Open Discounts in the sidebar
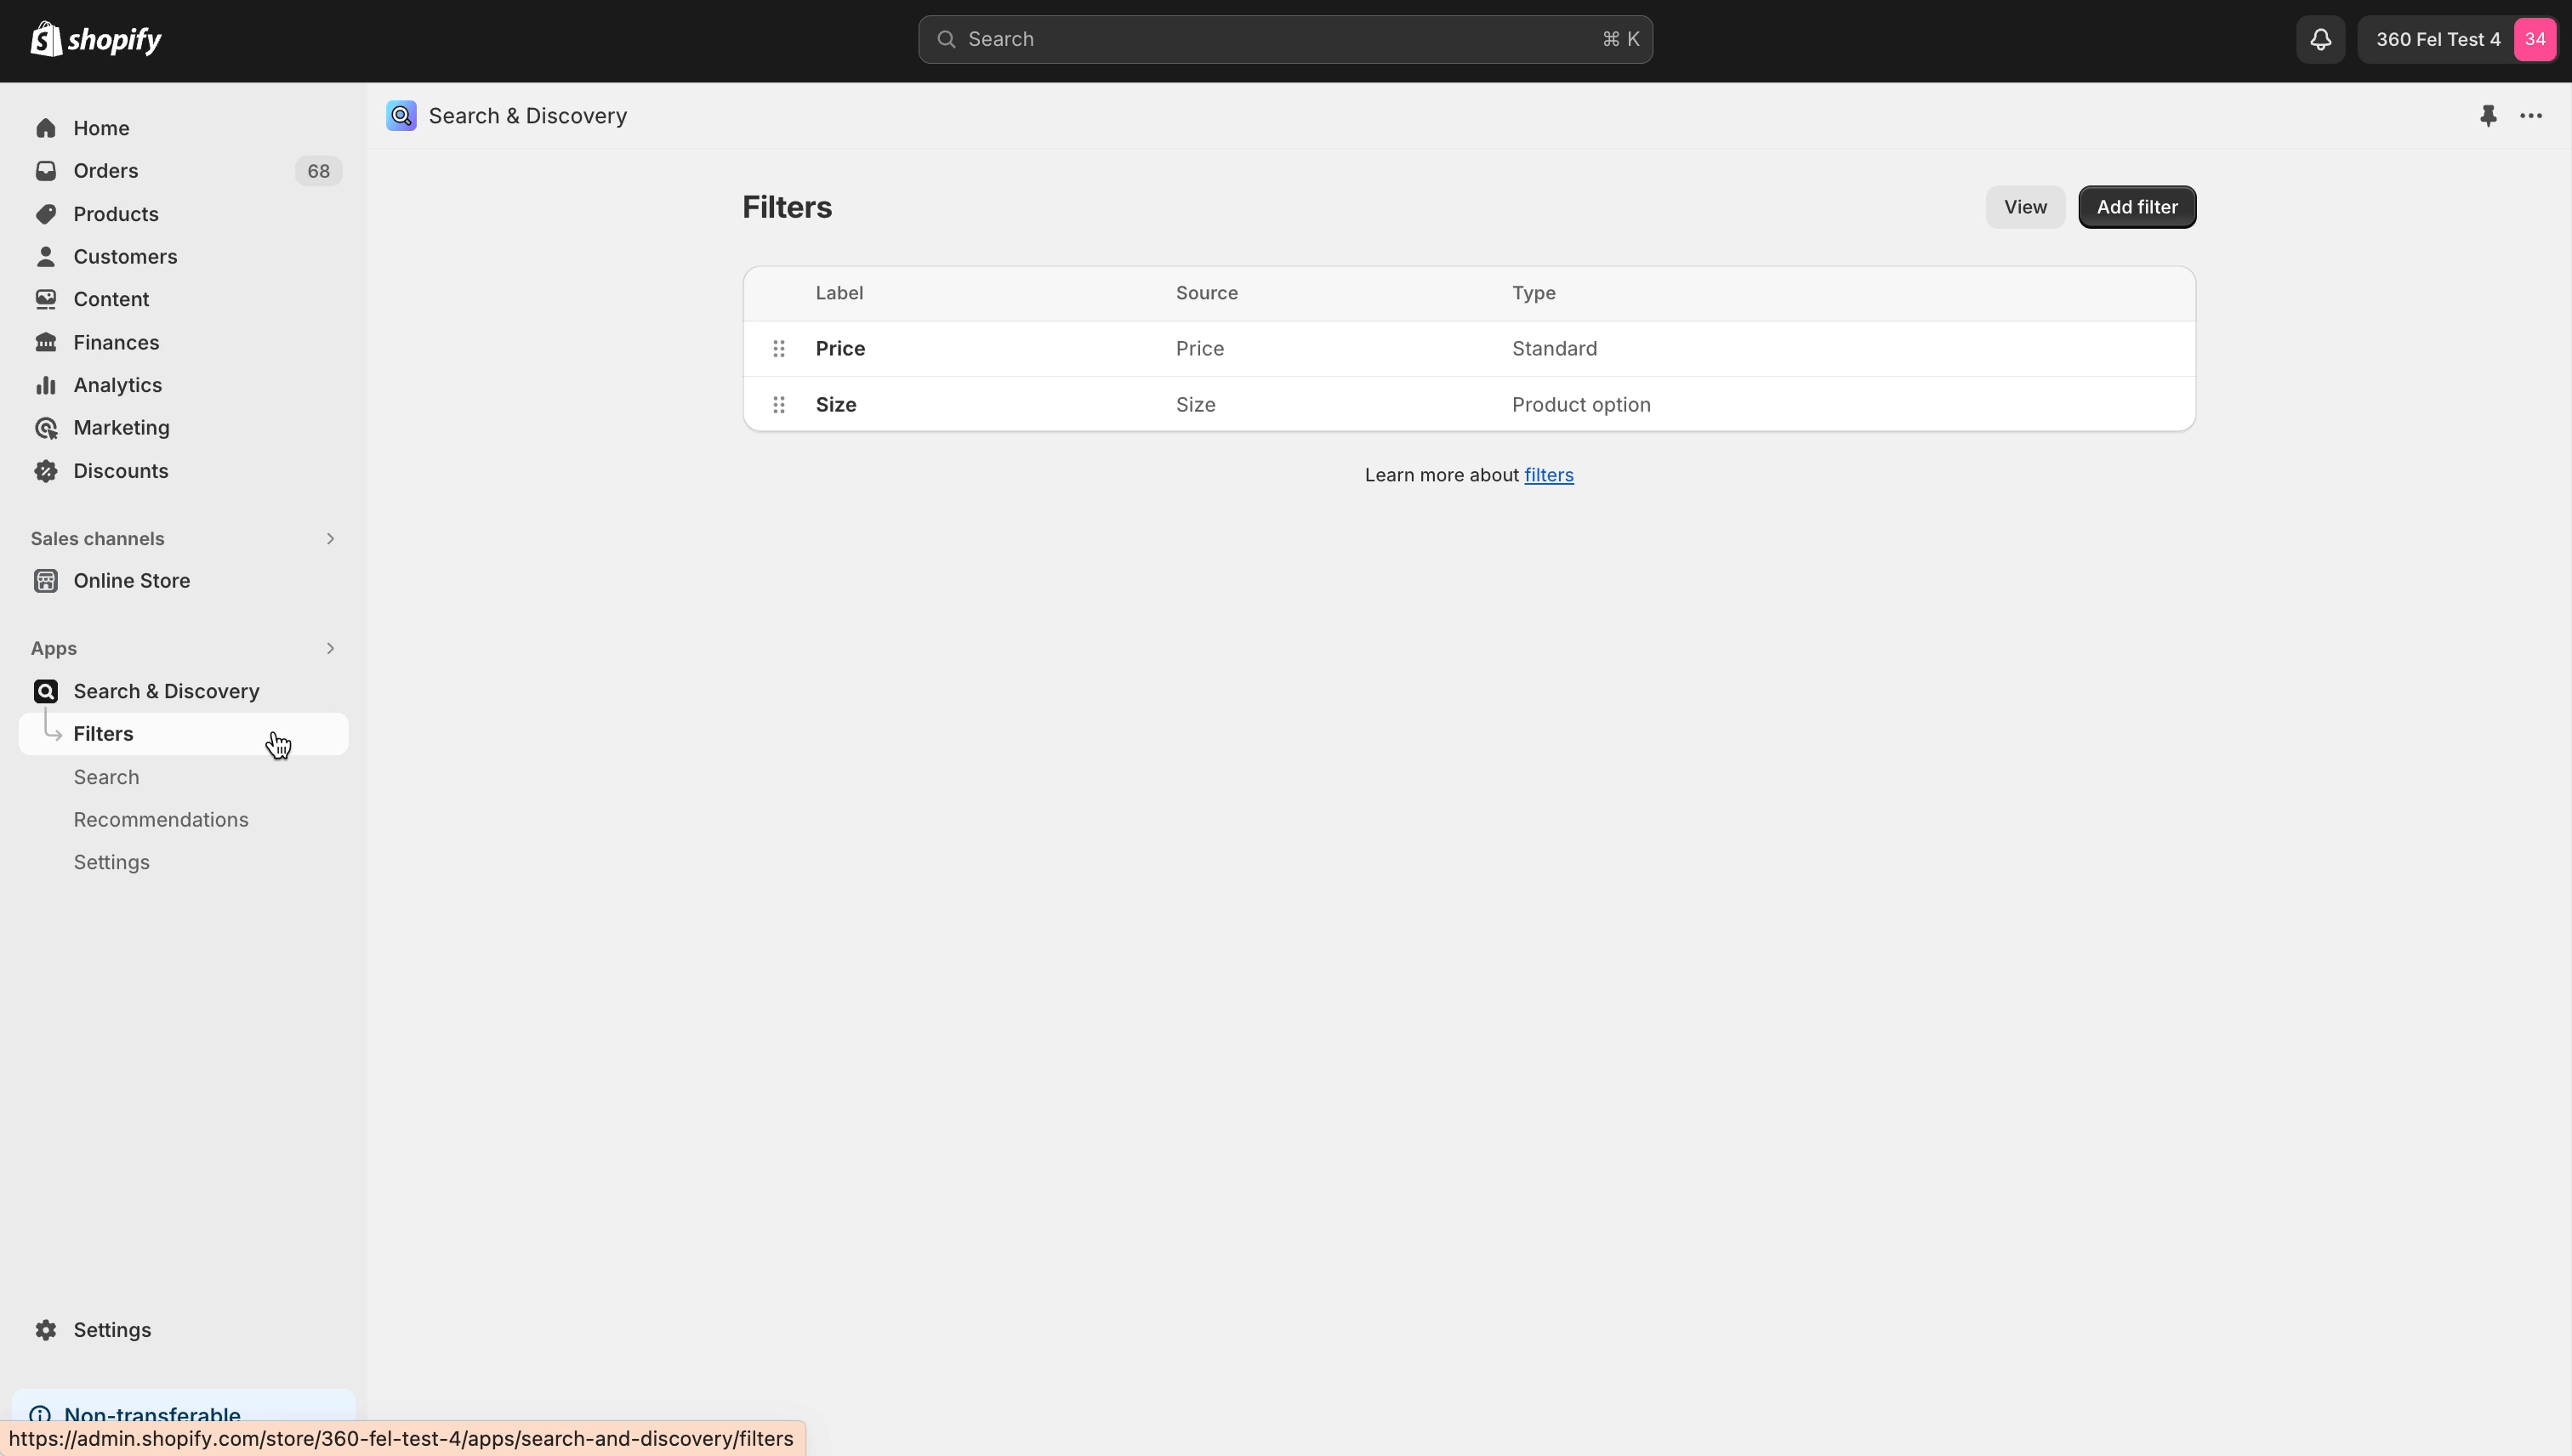This screenshot has height=1456, width=2572. click(x=184, y=471)
